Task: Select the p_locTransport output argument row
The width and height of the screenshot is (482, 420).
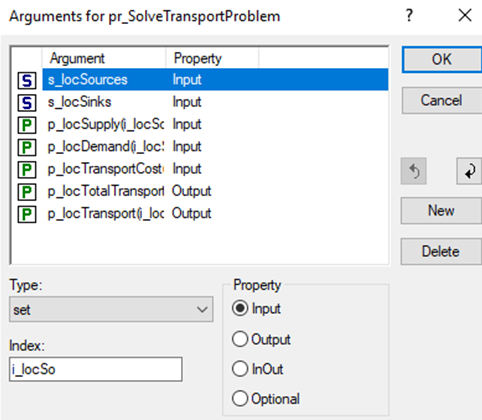Action: click(x=215, y=214)
